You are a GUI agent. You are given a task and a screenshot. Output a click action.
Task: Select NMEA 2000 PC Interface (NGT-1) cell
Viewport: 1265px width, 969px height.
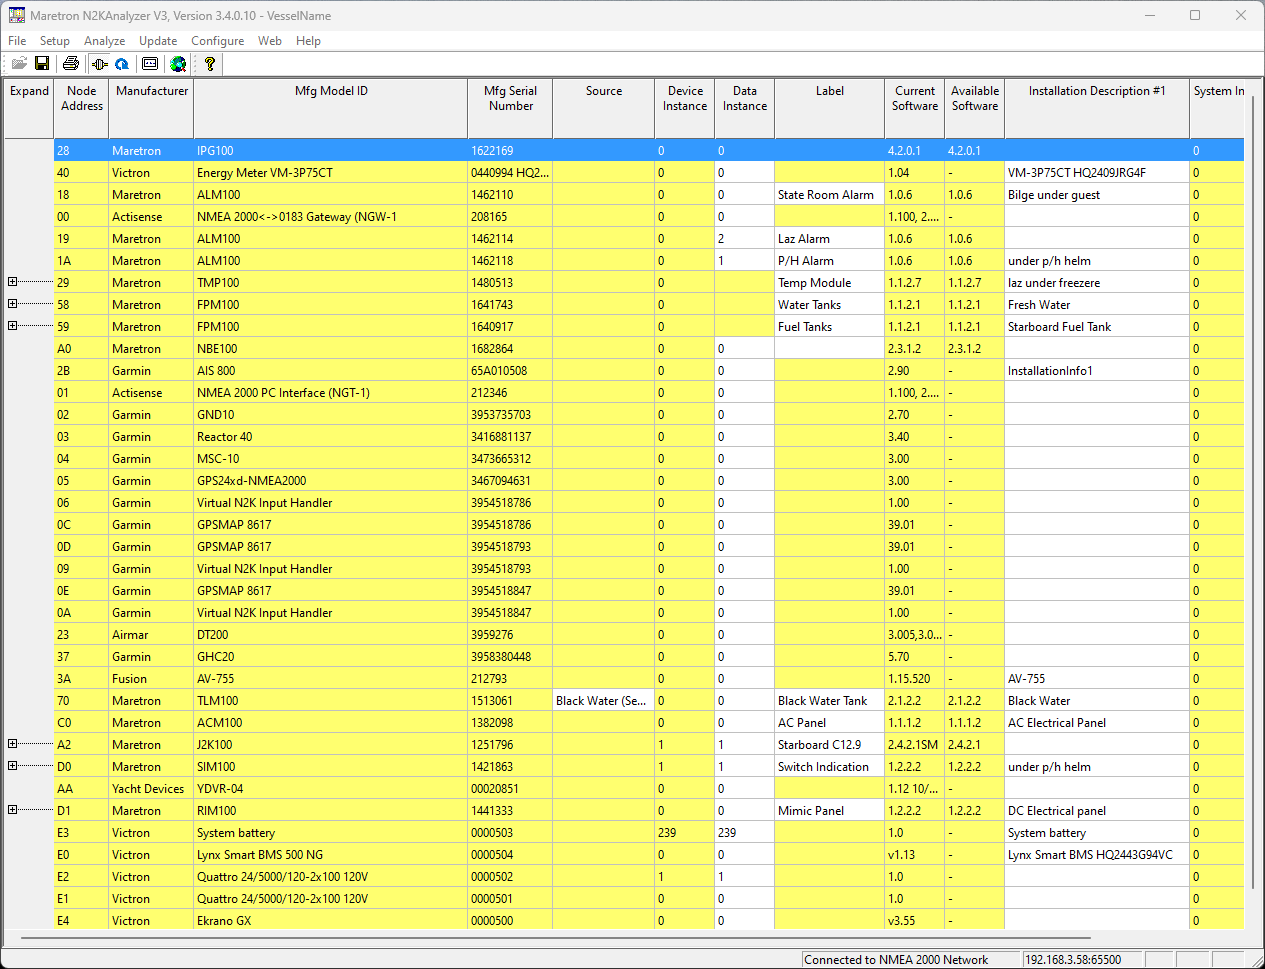point(331,393)
